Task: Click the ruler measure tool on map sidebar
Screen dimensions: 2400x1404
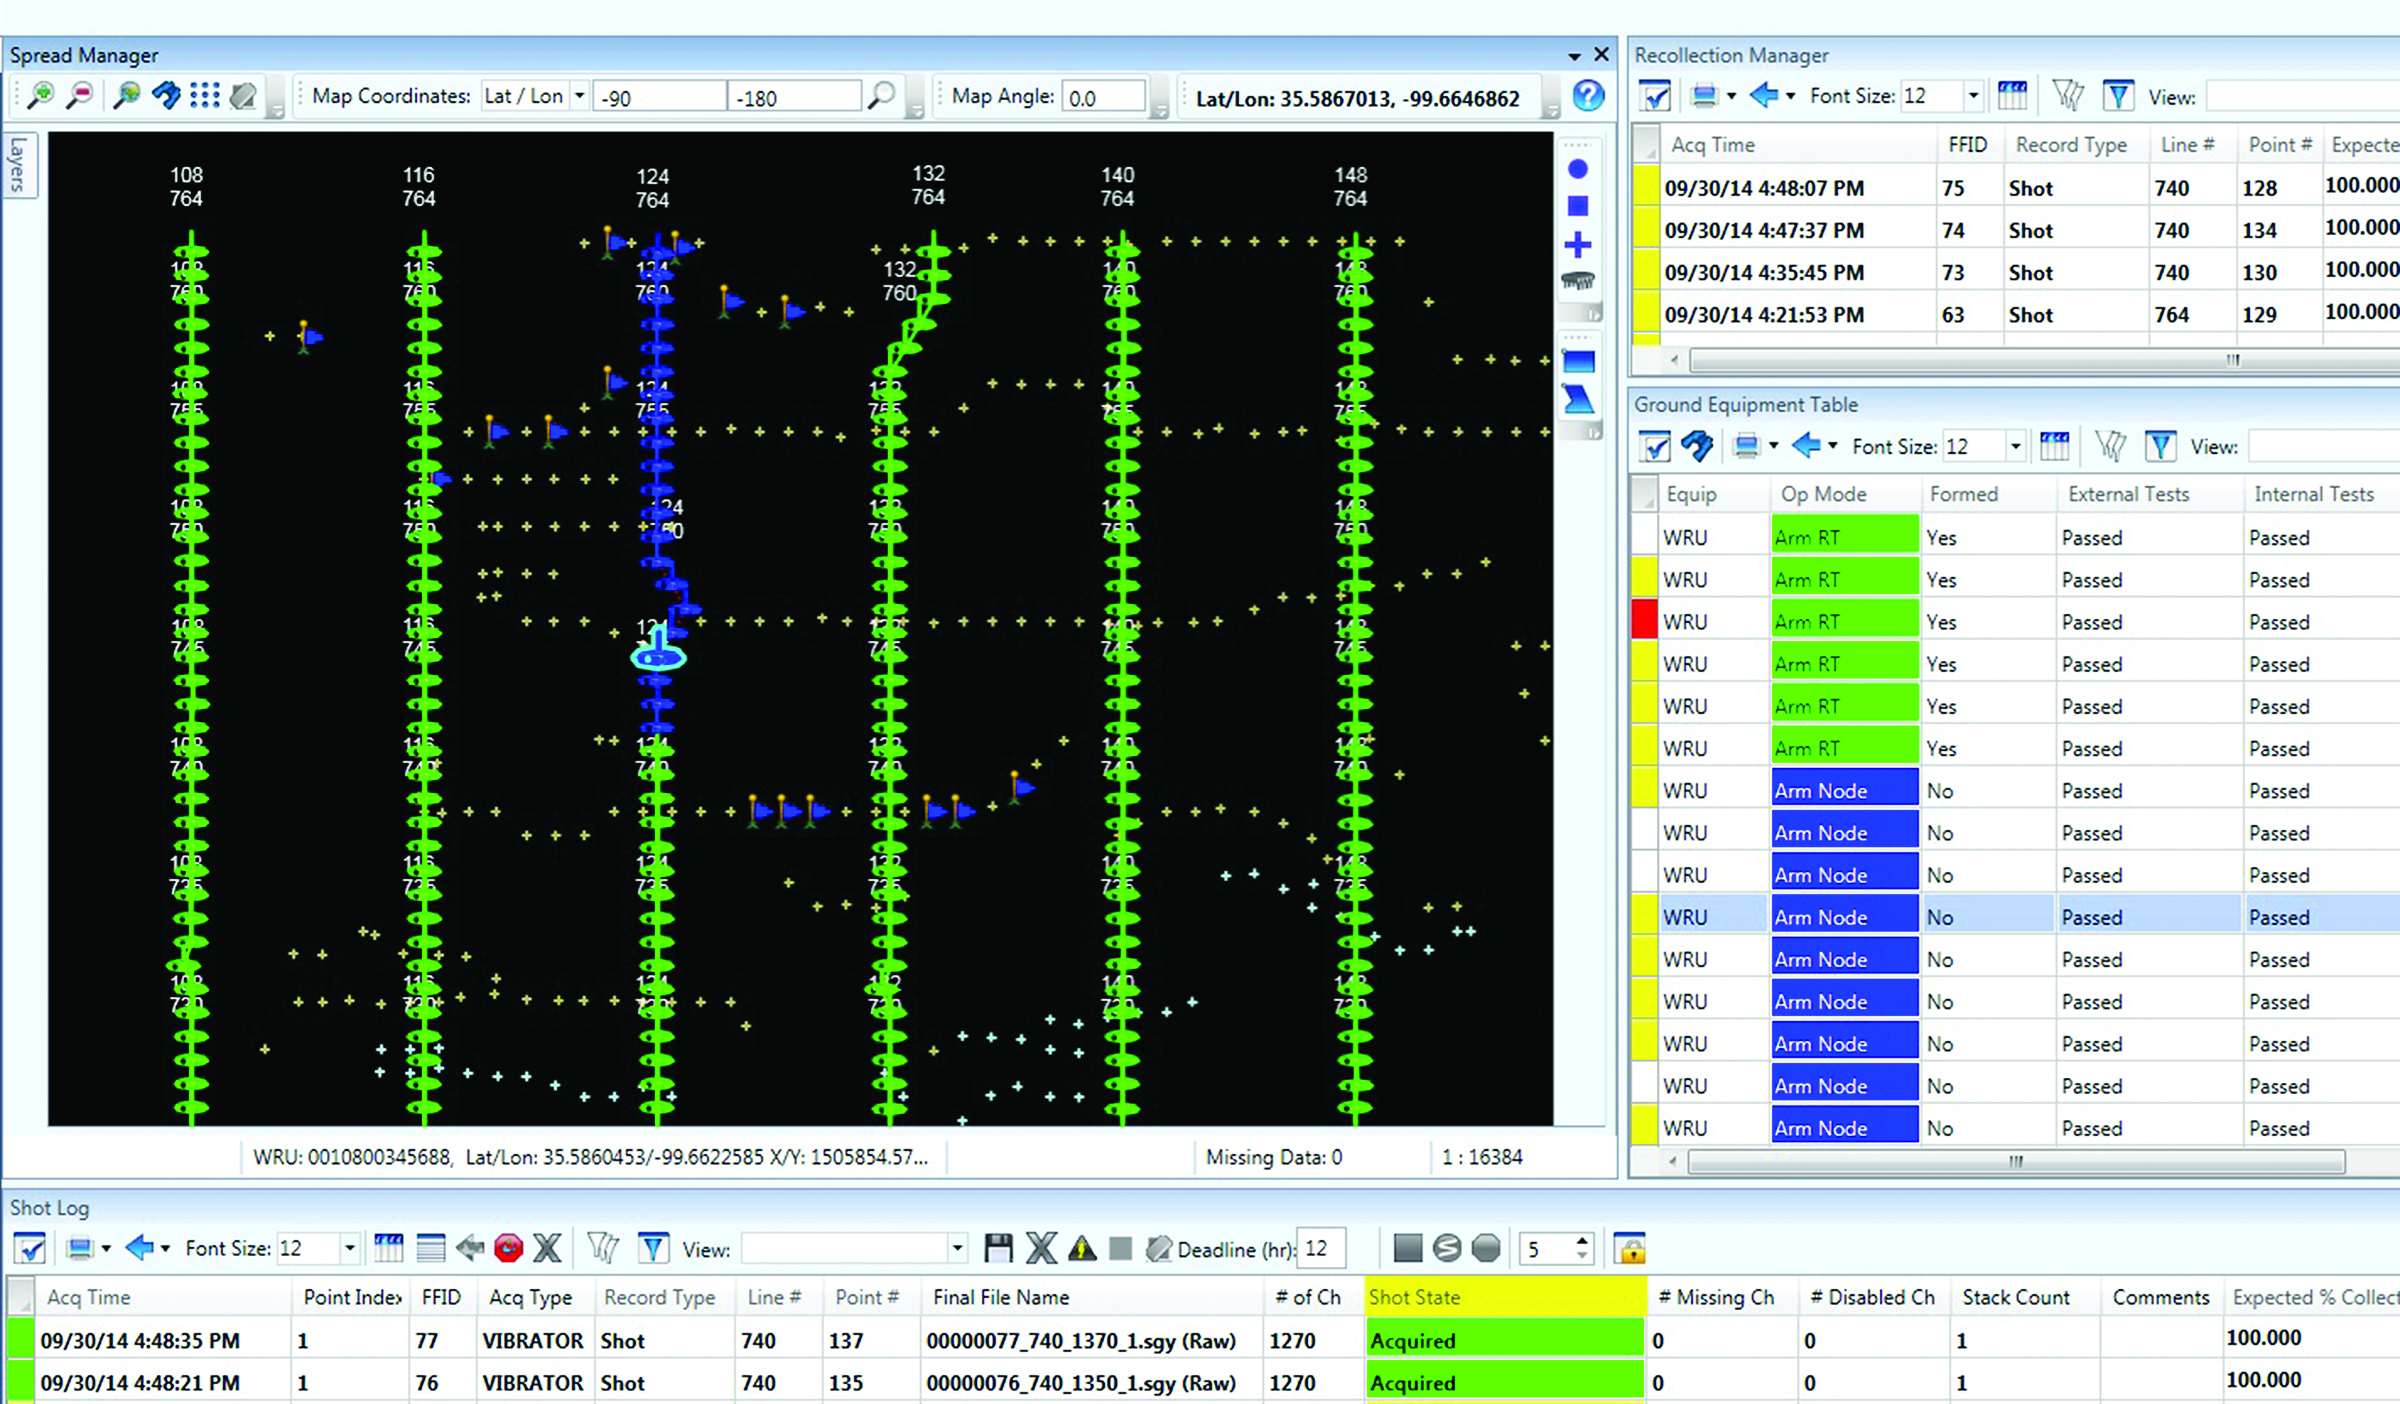Action: [1578, 281]
